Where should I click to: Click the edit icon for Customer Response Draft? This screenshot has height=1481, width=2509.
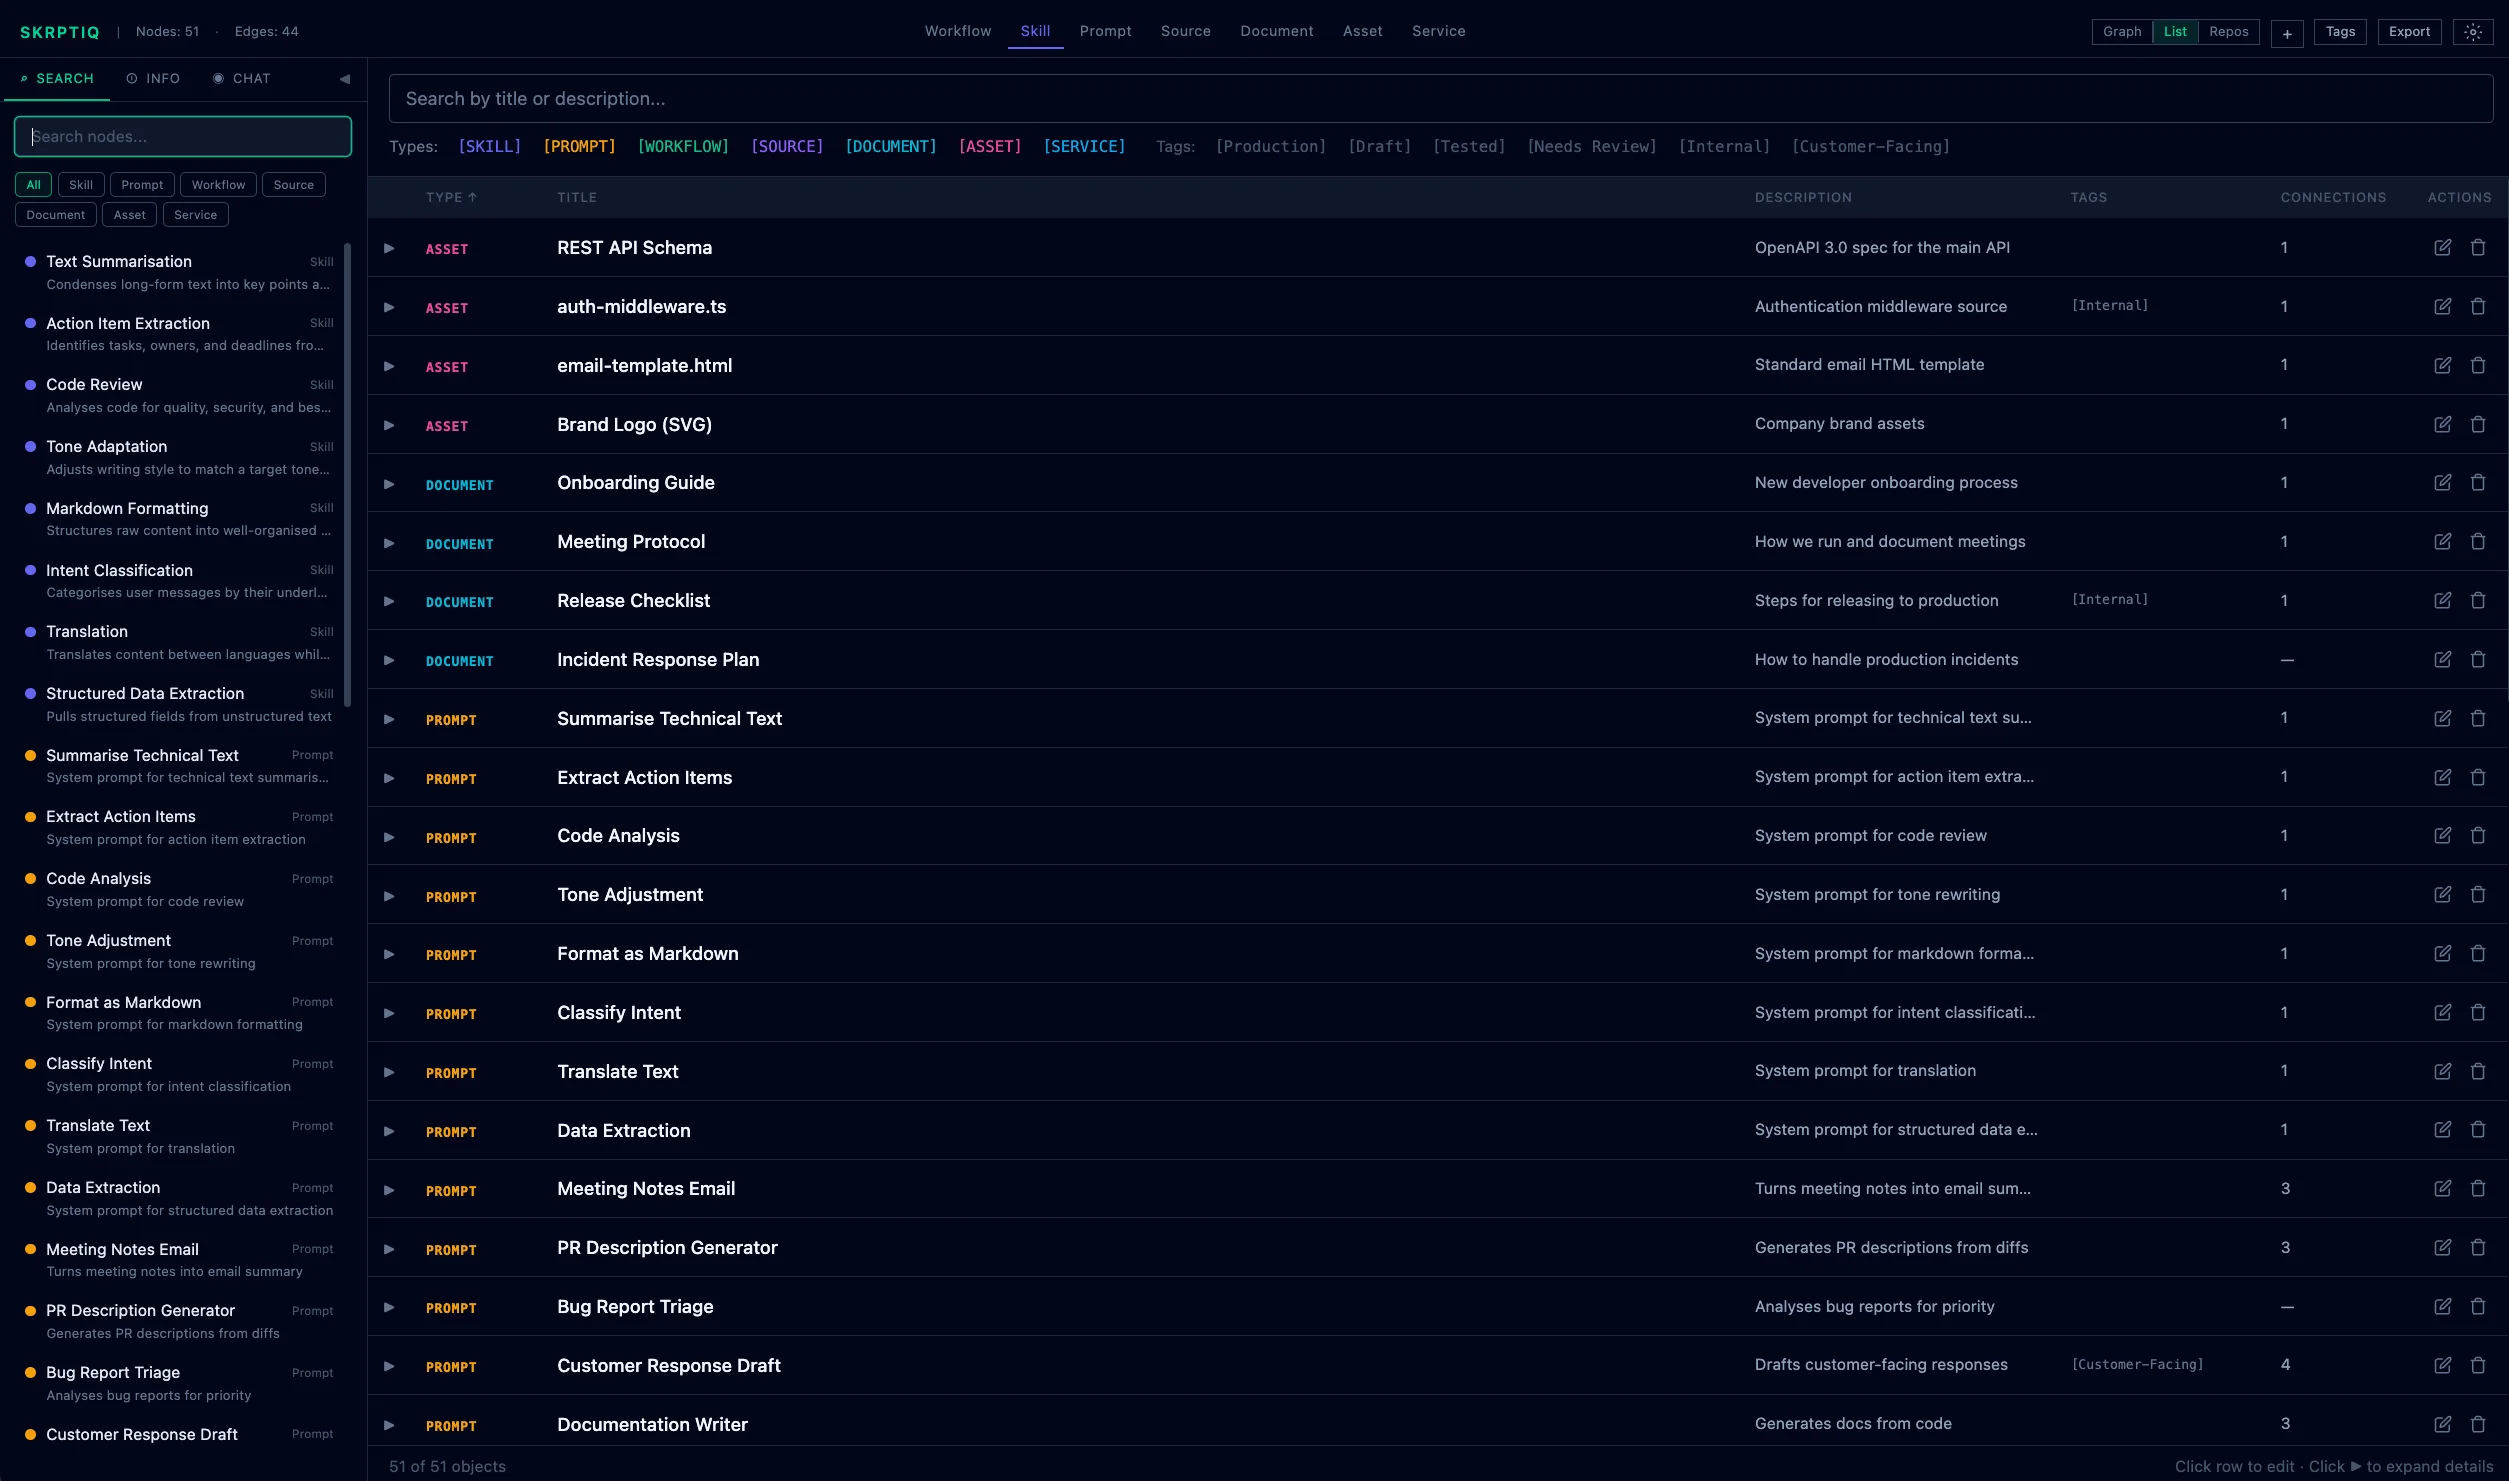coord(2442,1365)
